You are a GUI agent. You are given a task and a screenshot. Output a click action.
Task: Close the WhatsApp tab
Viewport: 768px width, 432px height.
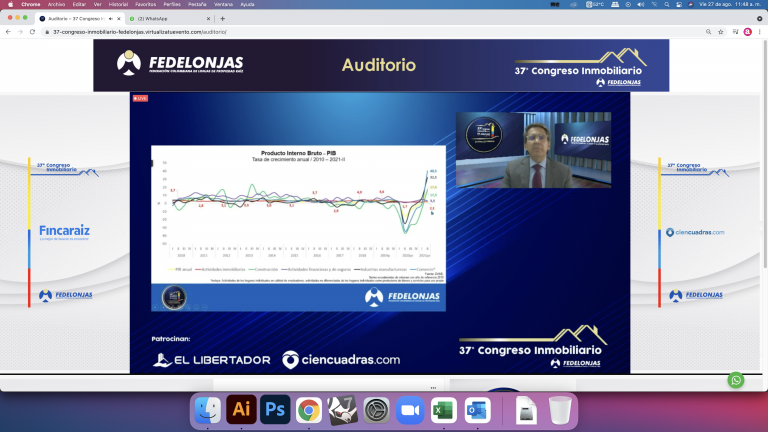pyautogui.click(x=208, y=19)
